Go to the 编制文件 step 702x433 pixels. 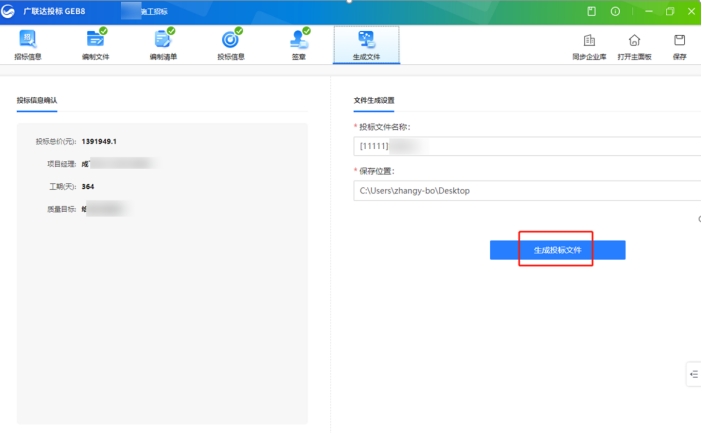point(95,45)
